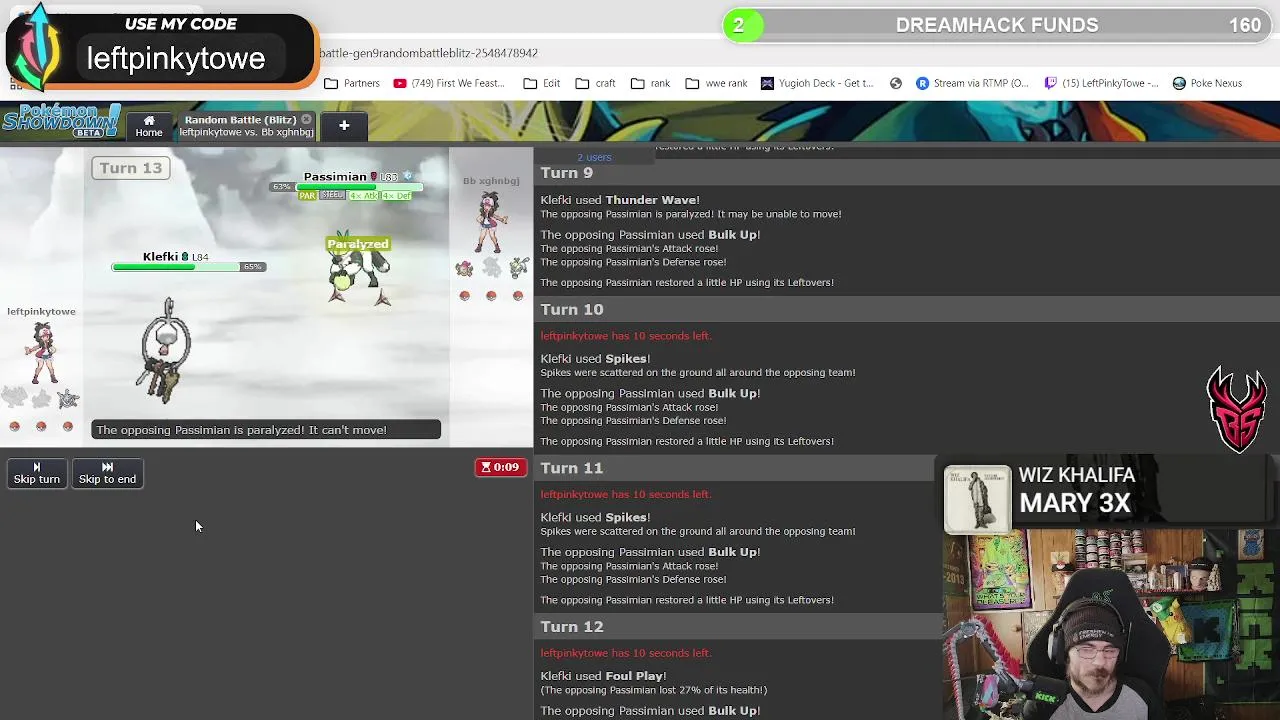Open the 2 users list link
The image size is (1280, 720).
tap(594, 157)
